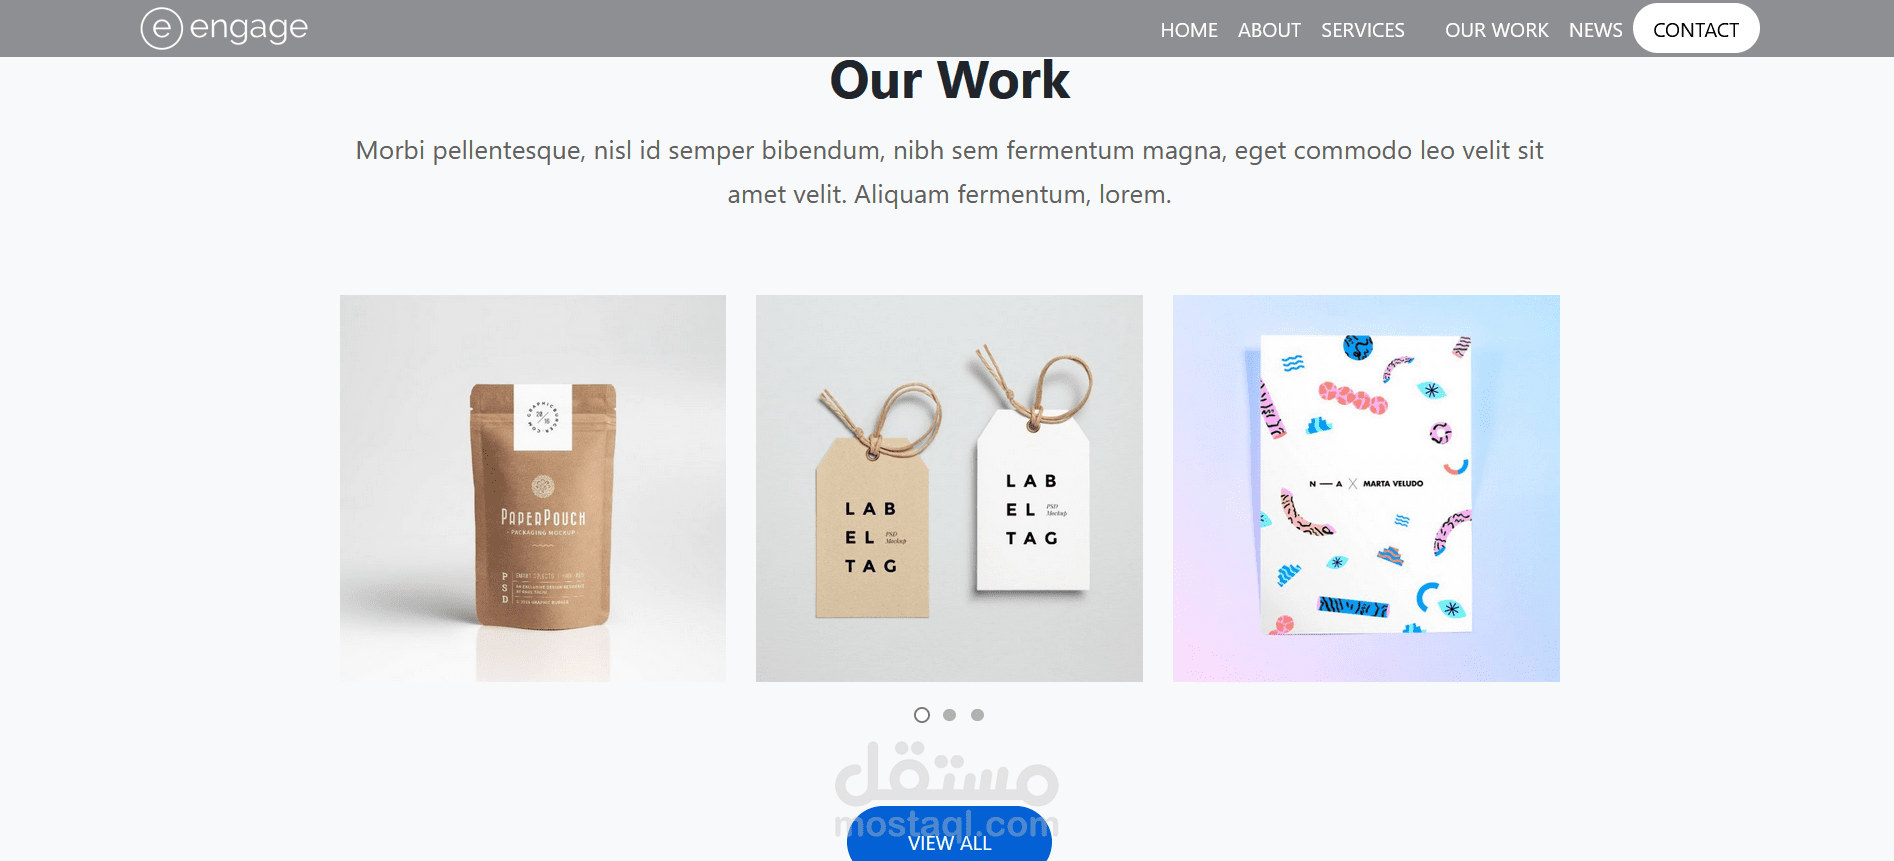The image size is (1894, 861).
Task: Jump to the third carousel slide dot
Action: click(978, 715)
